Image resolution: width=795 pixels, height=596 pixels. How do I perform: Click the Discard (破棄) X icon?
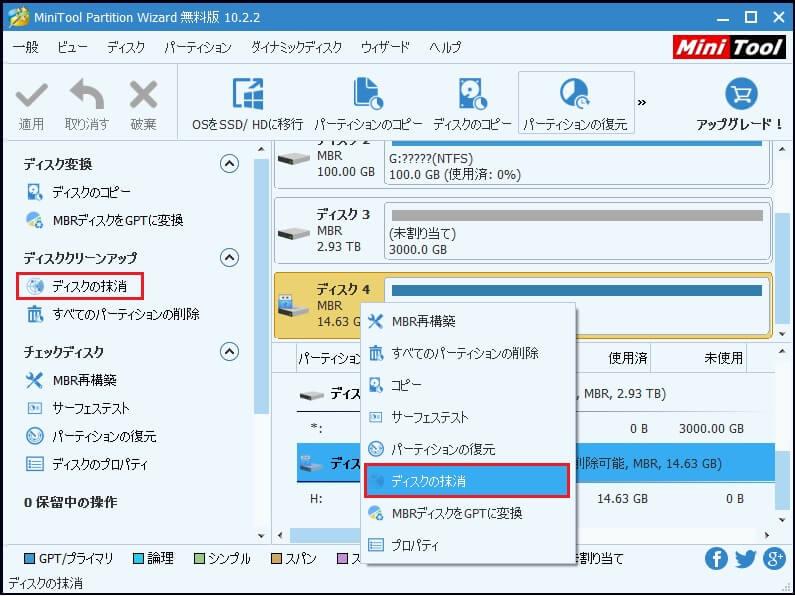click(x=143, y=95)
